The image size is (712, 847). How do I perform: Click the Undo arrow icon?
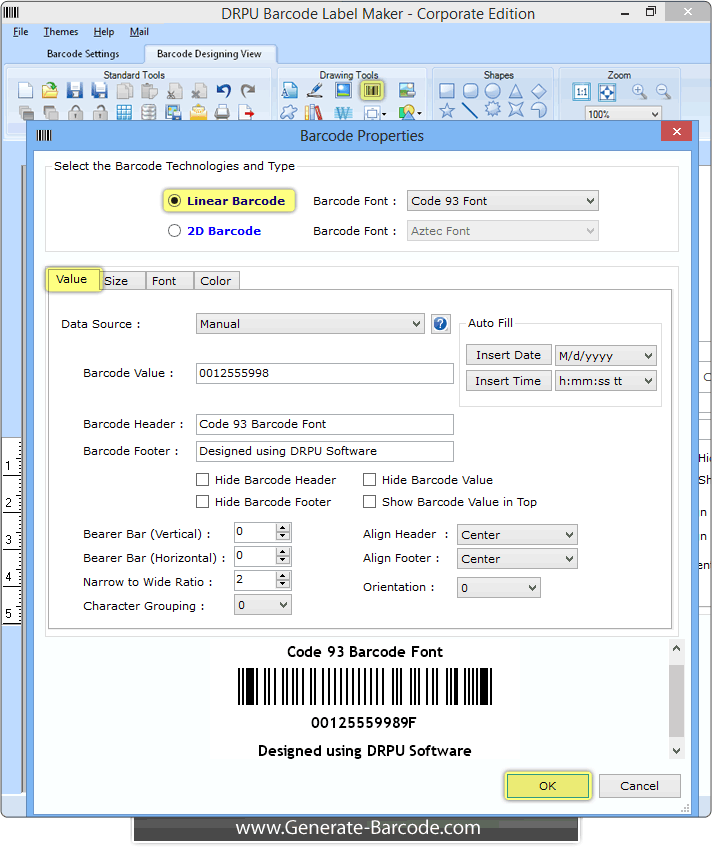pos(224,90)
